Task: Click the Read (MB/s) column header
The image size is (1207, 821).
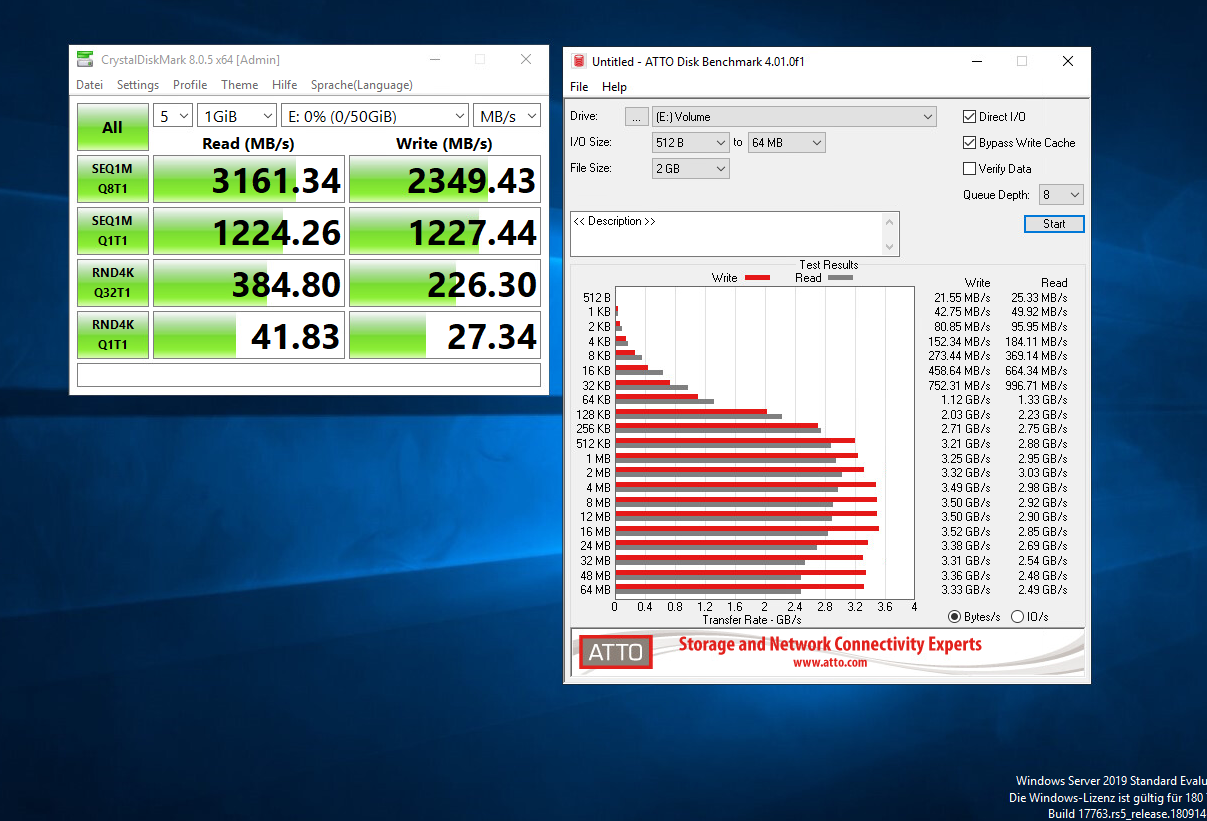Action: [x=248, y=143]
